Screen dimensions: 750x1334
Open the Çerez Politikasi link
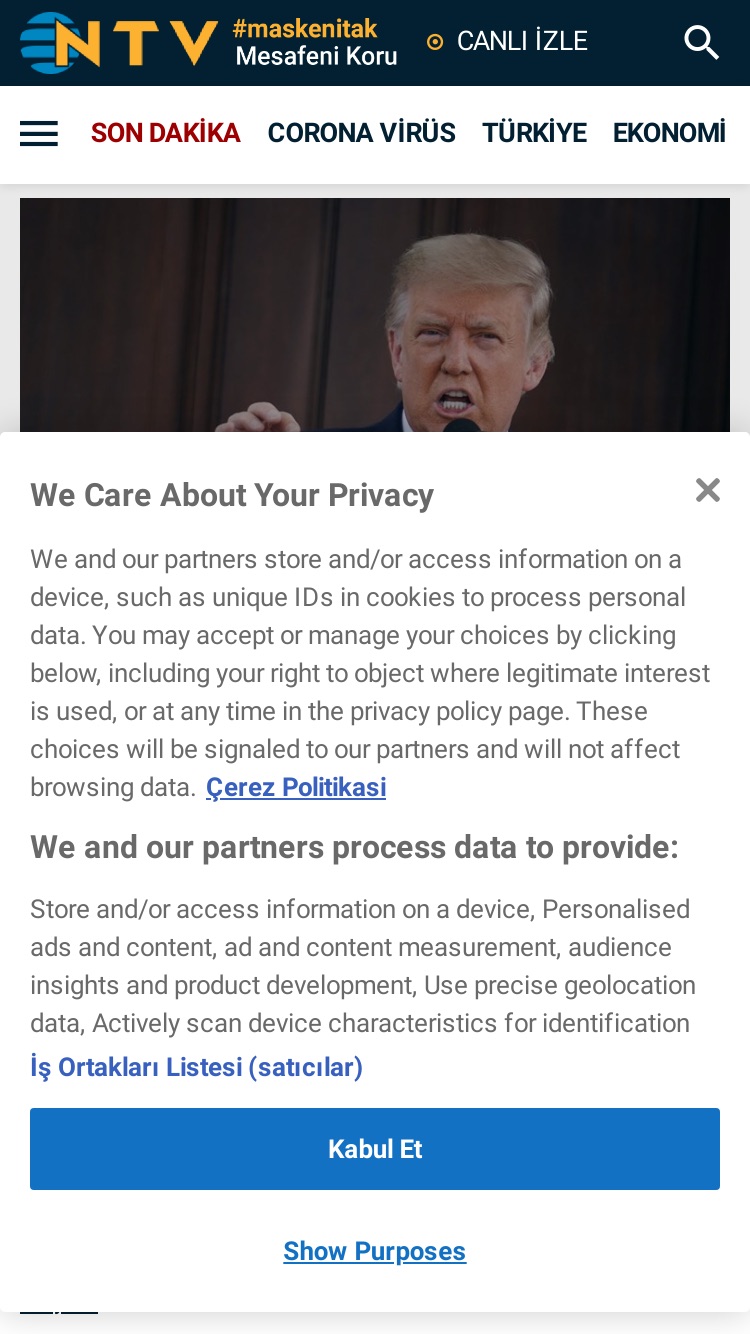coord(296,788)
